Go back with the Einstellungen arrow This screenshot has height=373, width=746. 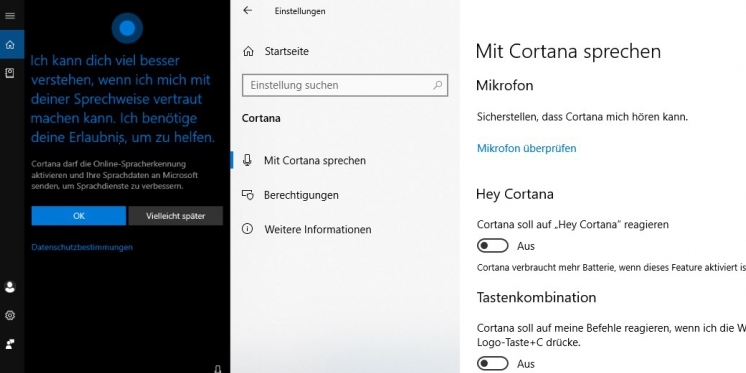tap(247, 10)
